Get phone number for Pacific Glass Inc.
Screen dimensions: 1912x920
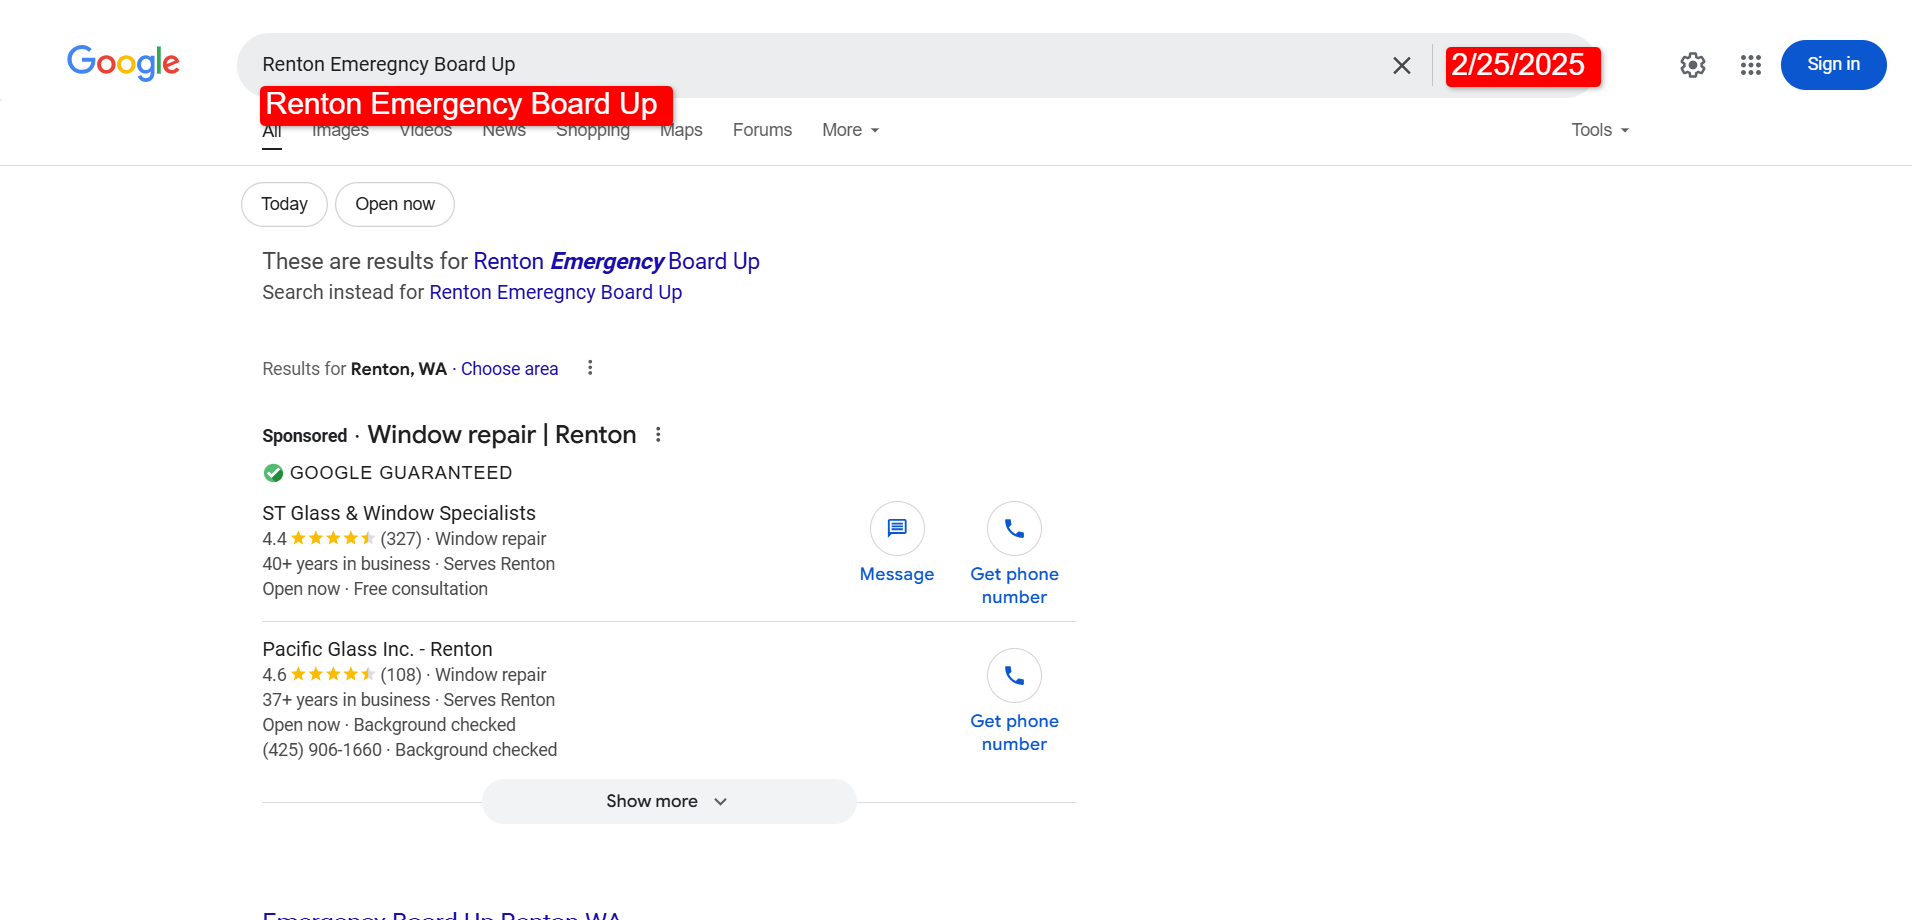tap(1014, 702)
